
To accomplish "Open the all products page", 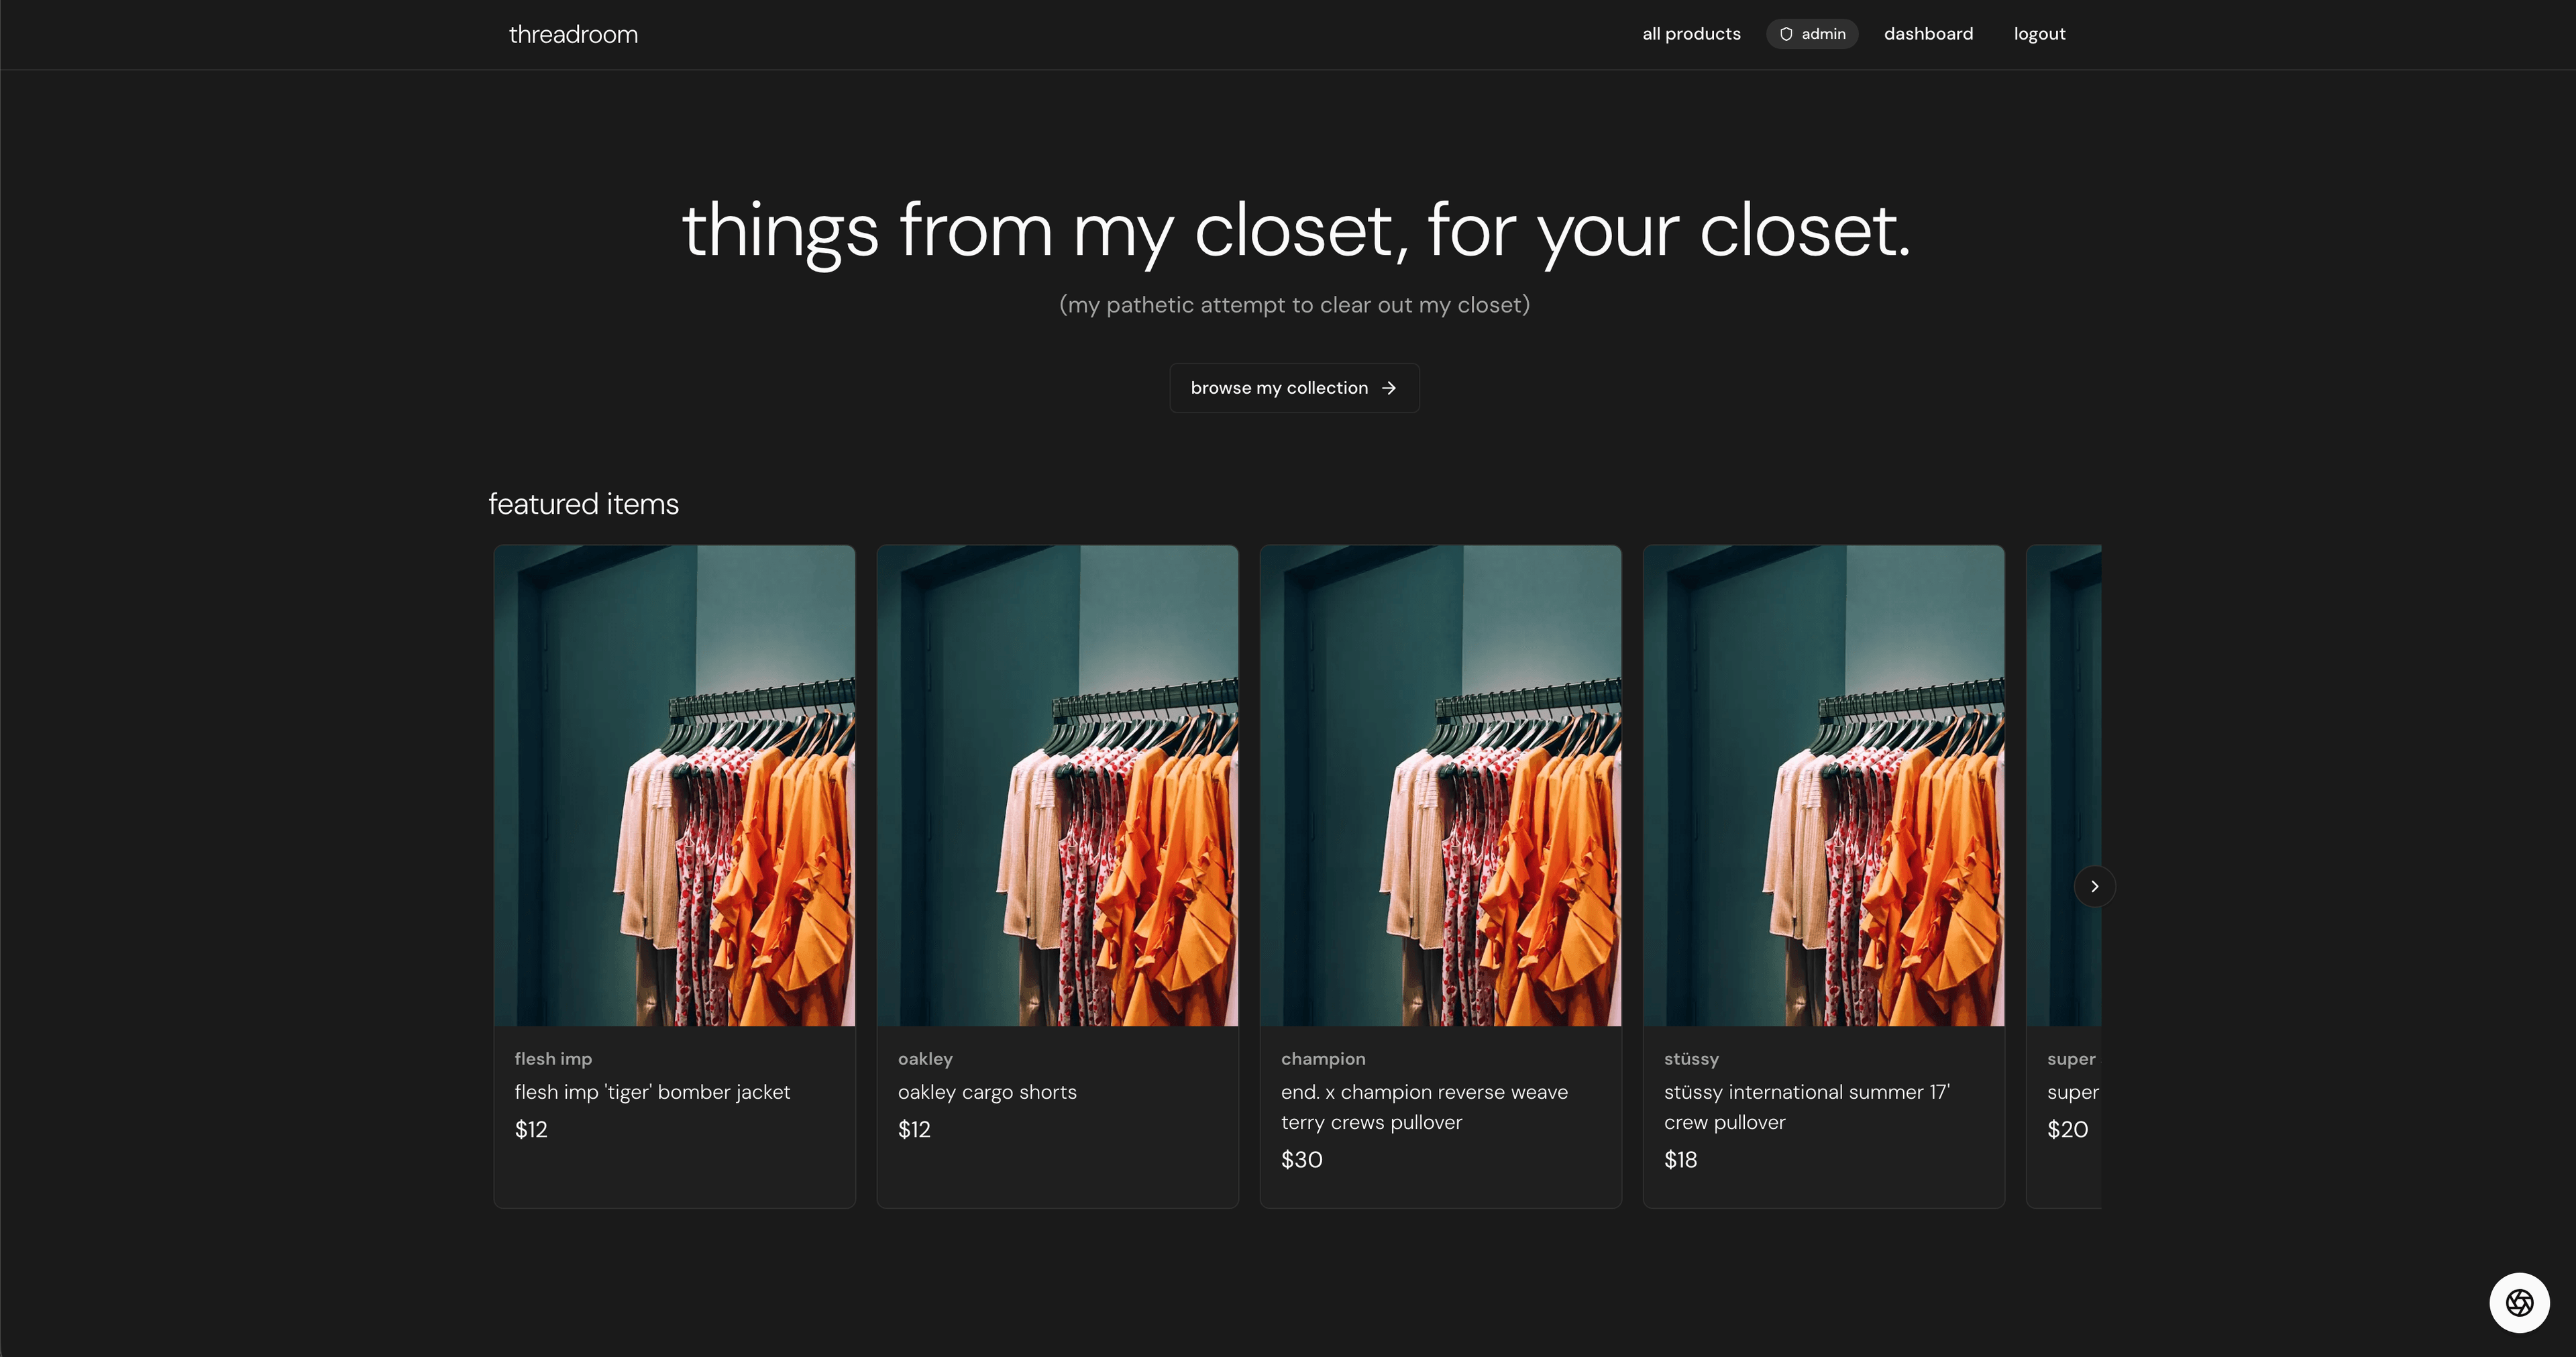I will (1691, 33).
